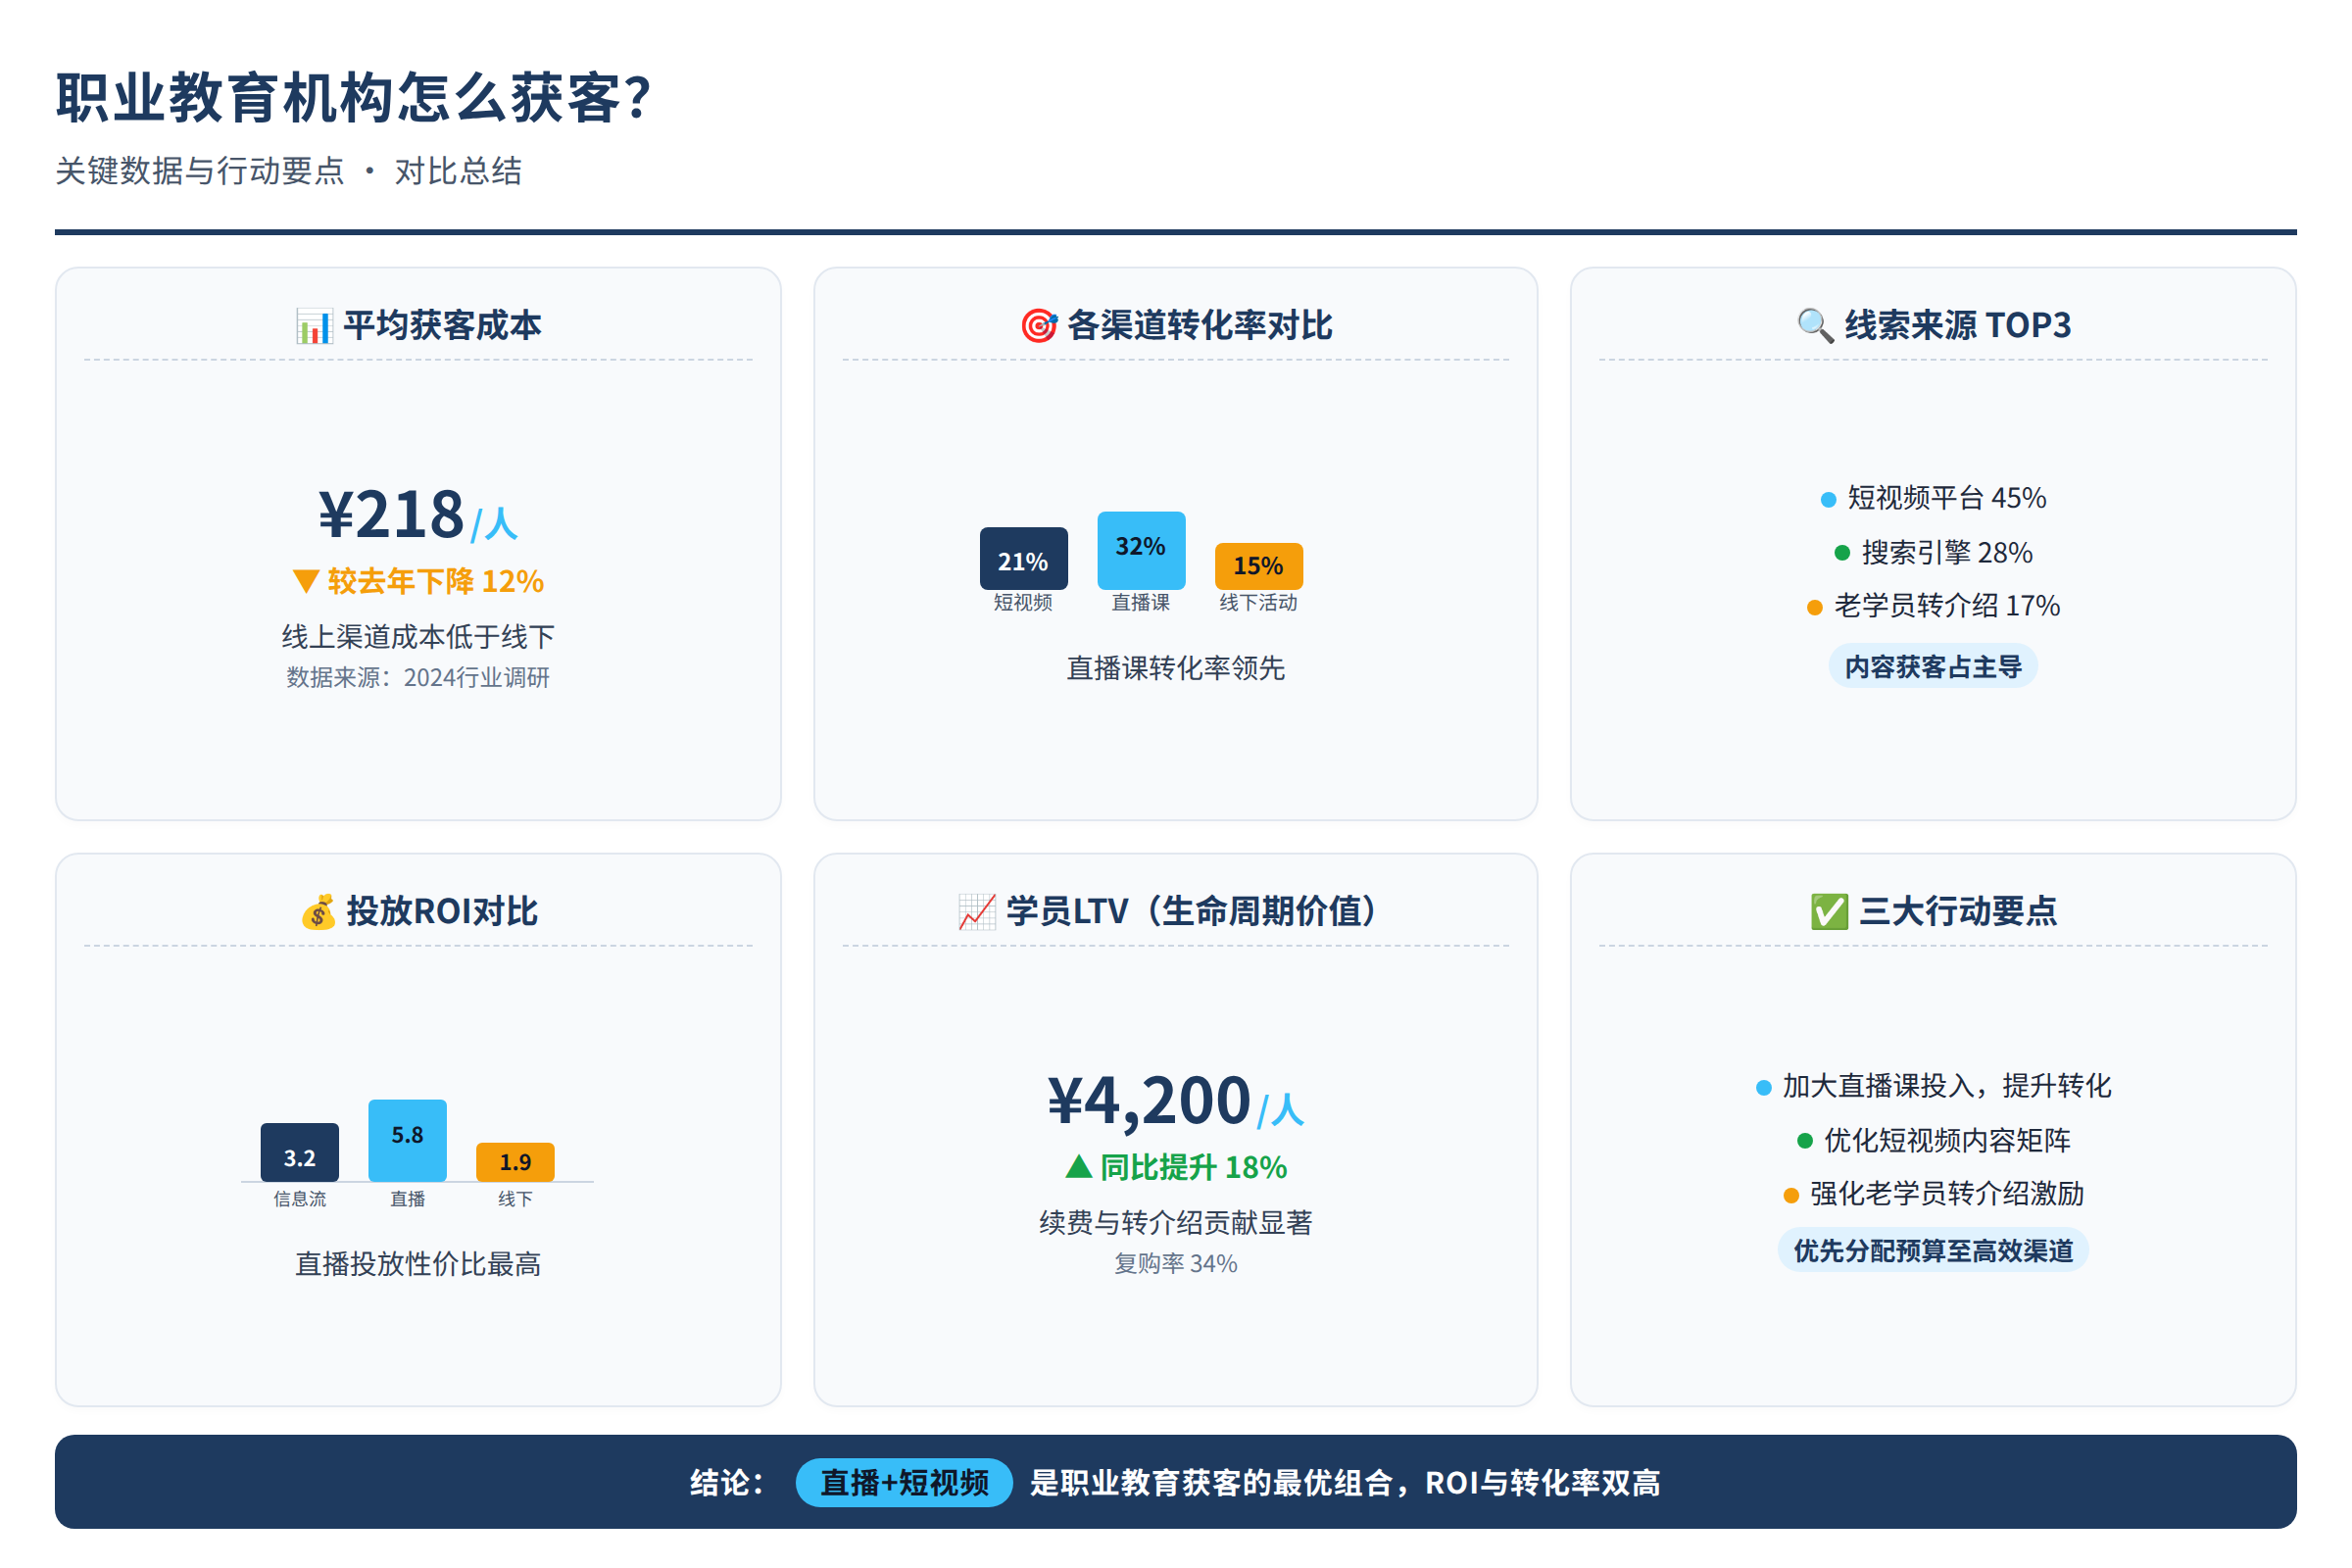The height and width of the screenshot is (1568, 2352).
Task: Click the 结论： label in the footer
Action: 728,1482
